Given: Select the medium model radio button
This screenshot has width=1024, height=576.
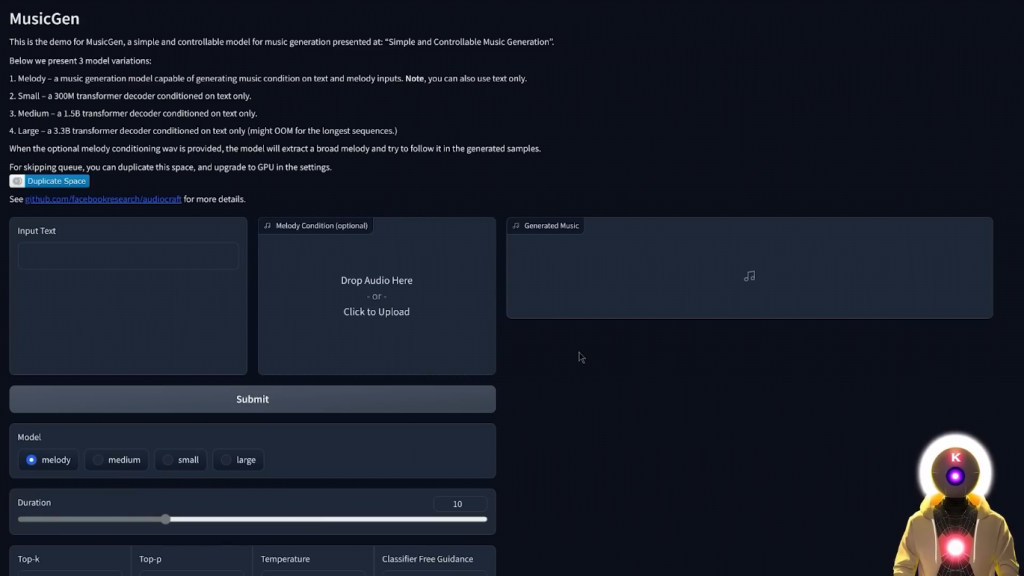Looking at the screenshot, I should [98, 460].
